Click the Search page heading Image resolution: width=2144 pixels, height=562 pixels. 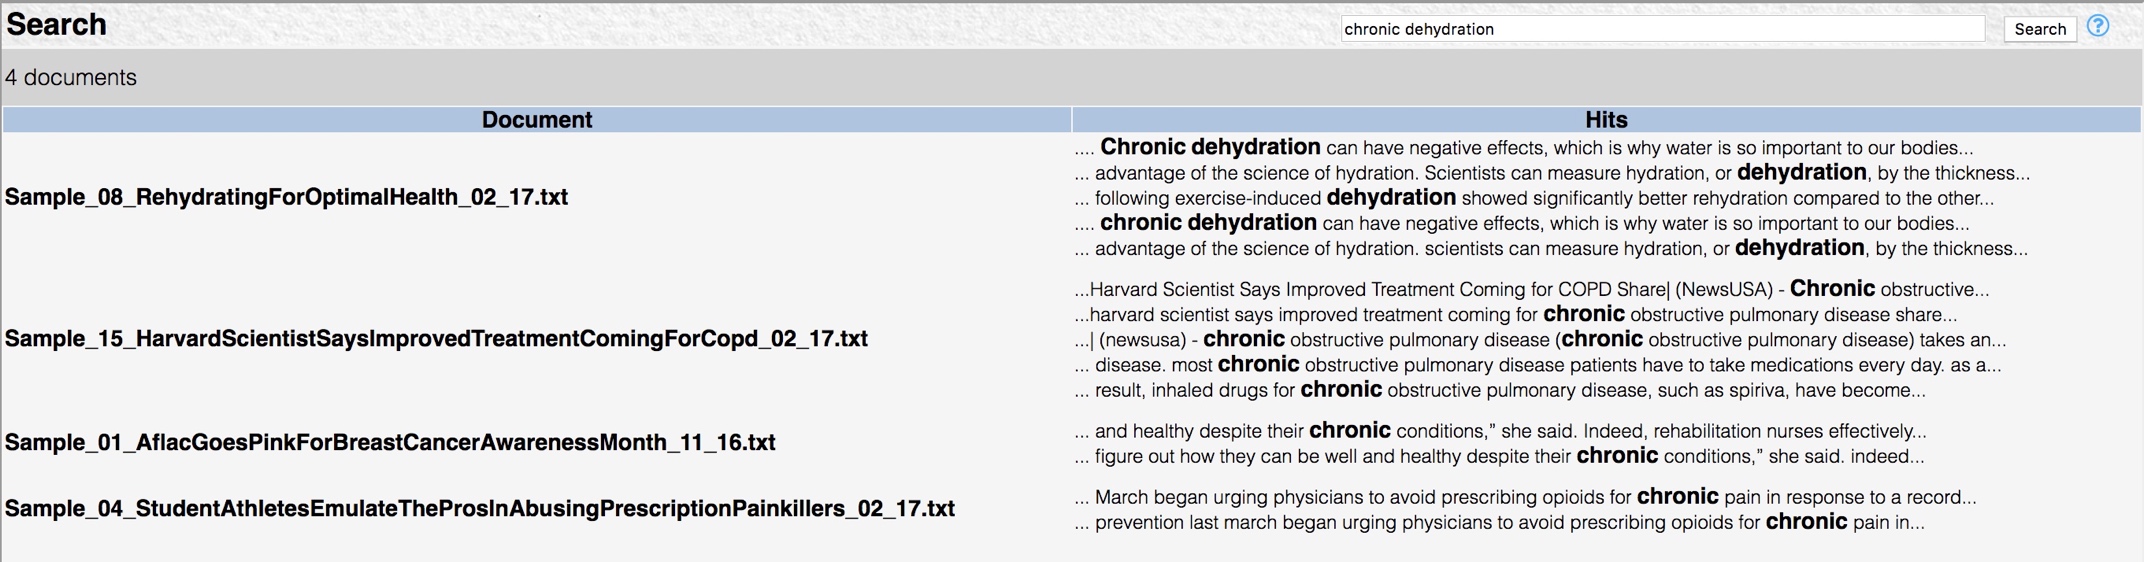point(56,25)
